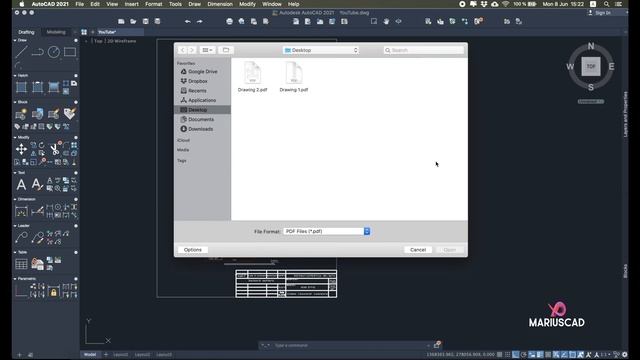Open the settings gear in status bar
This screenshot has height=360, width=640.
pyautogui.click(x=624, y=355)
